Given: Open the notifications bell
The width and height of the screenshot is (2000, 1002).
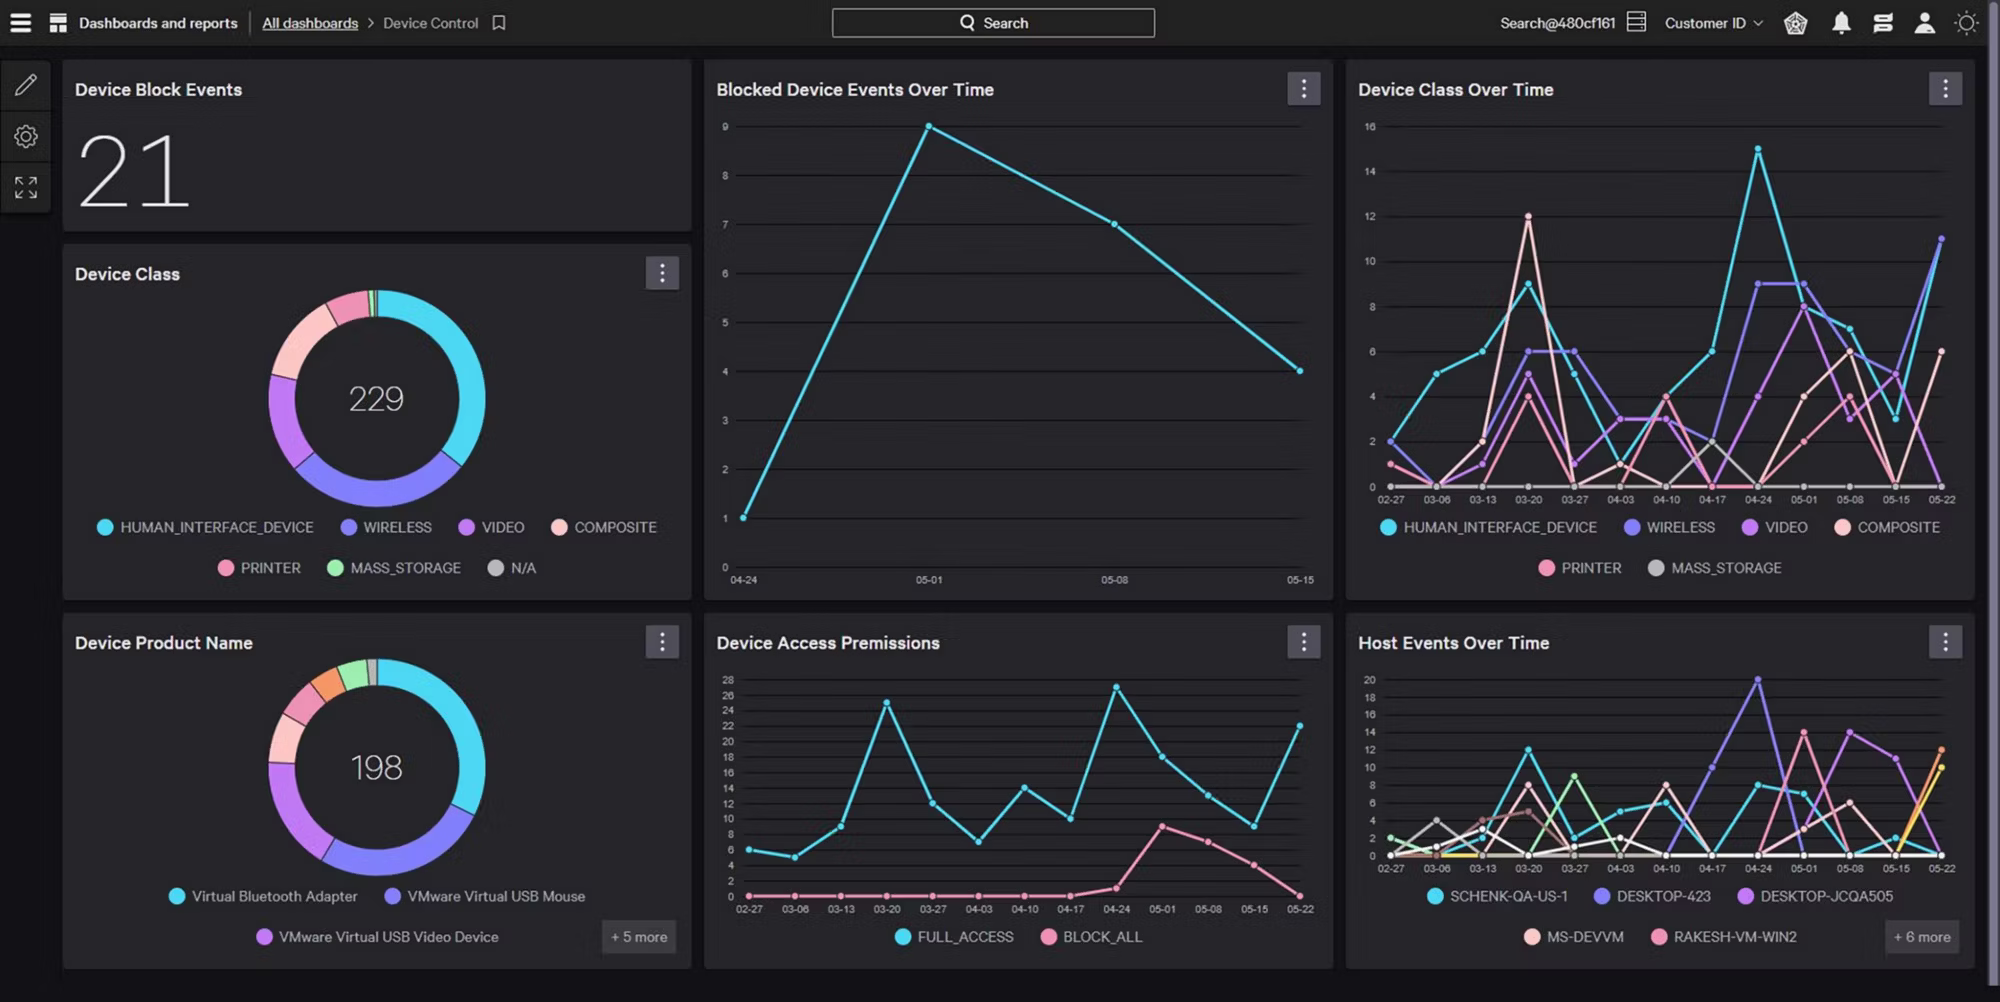Looking at the screenshot, I should pos(1840,23).
